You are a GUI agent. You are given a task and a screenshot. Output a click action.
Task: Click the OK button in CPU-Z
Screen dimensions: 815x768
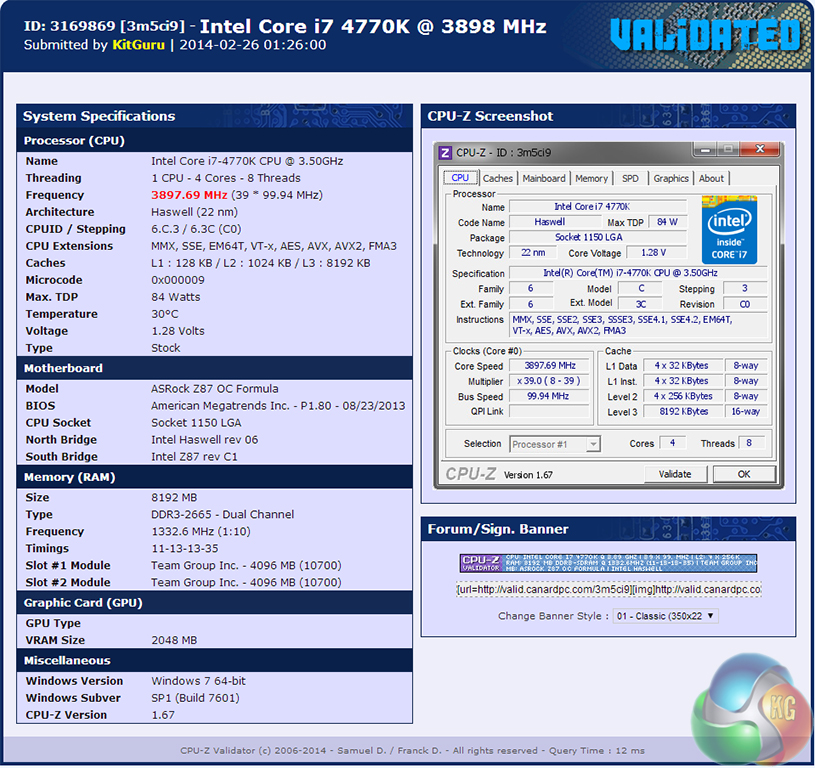point(744,474)
